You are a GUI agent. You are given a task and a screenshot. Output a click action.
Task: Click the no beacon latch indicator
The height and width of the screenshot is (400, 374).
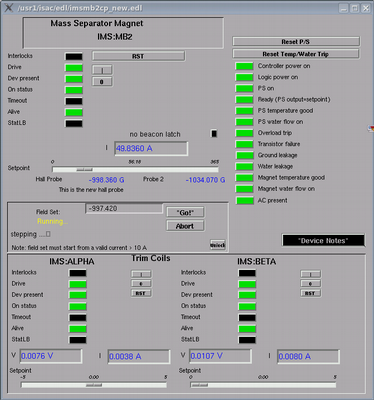pos(214,134)
